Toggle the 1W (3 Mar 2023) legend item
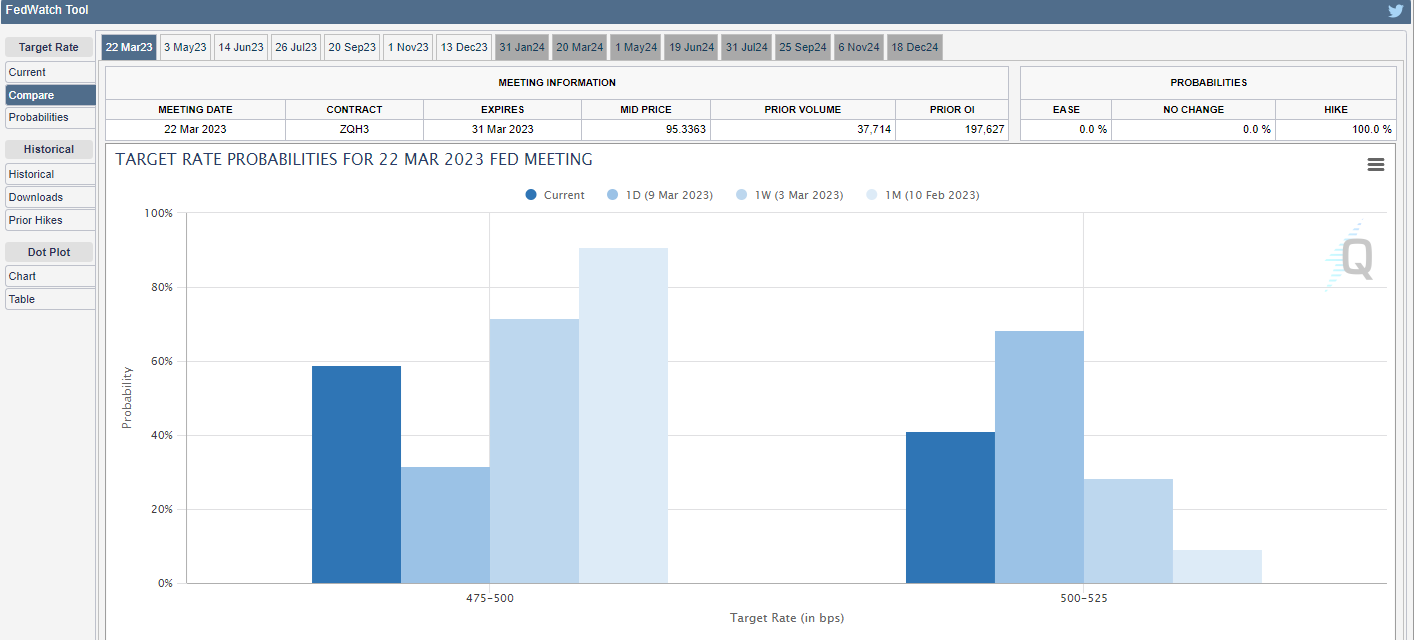 point(789,195)
